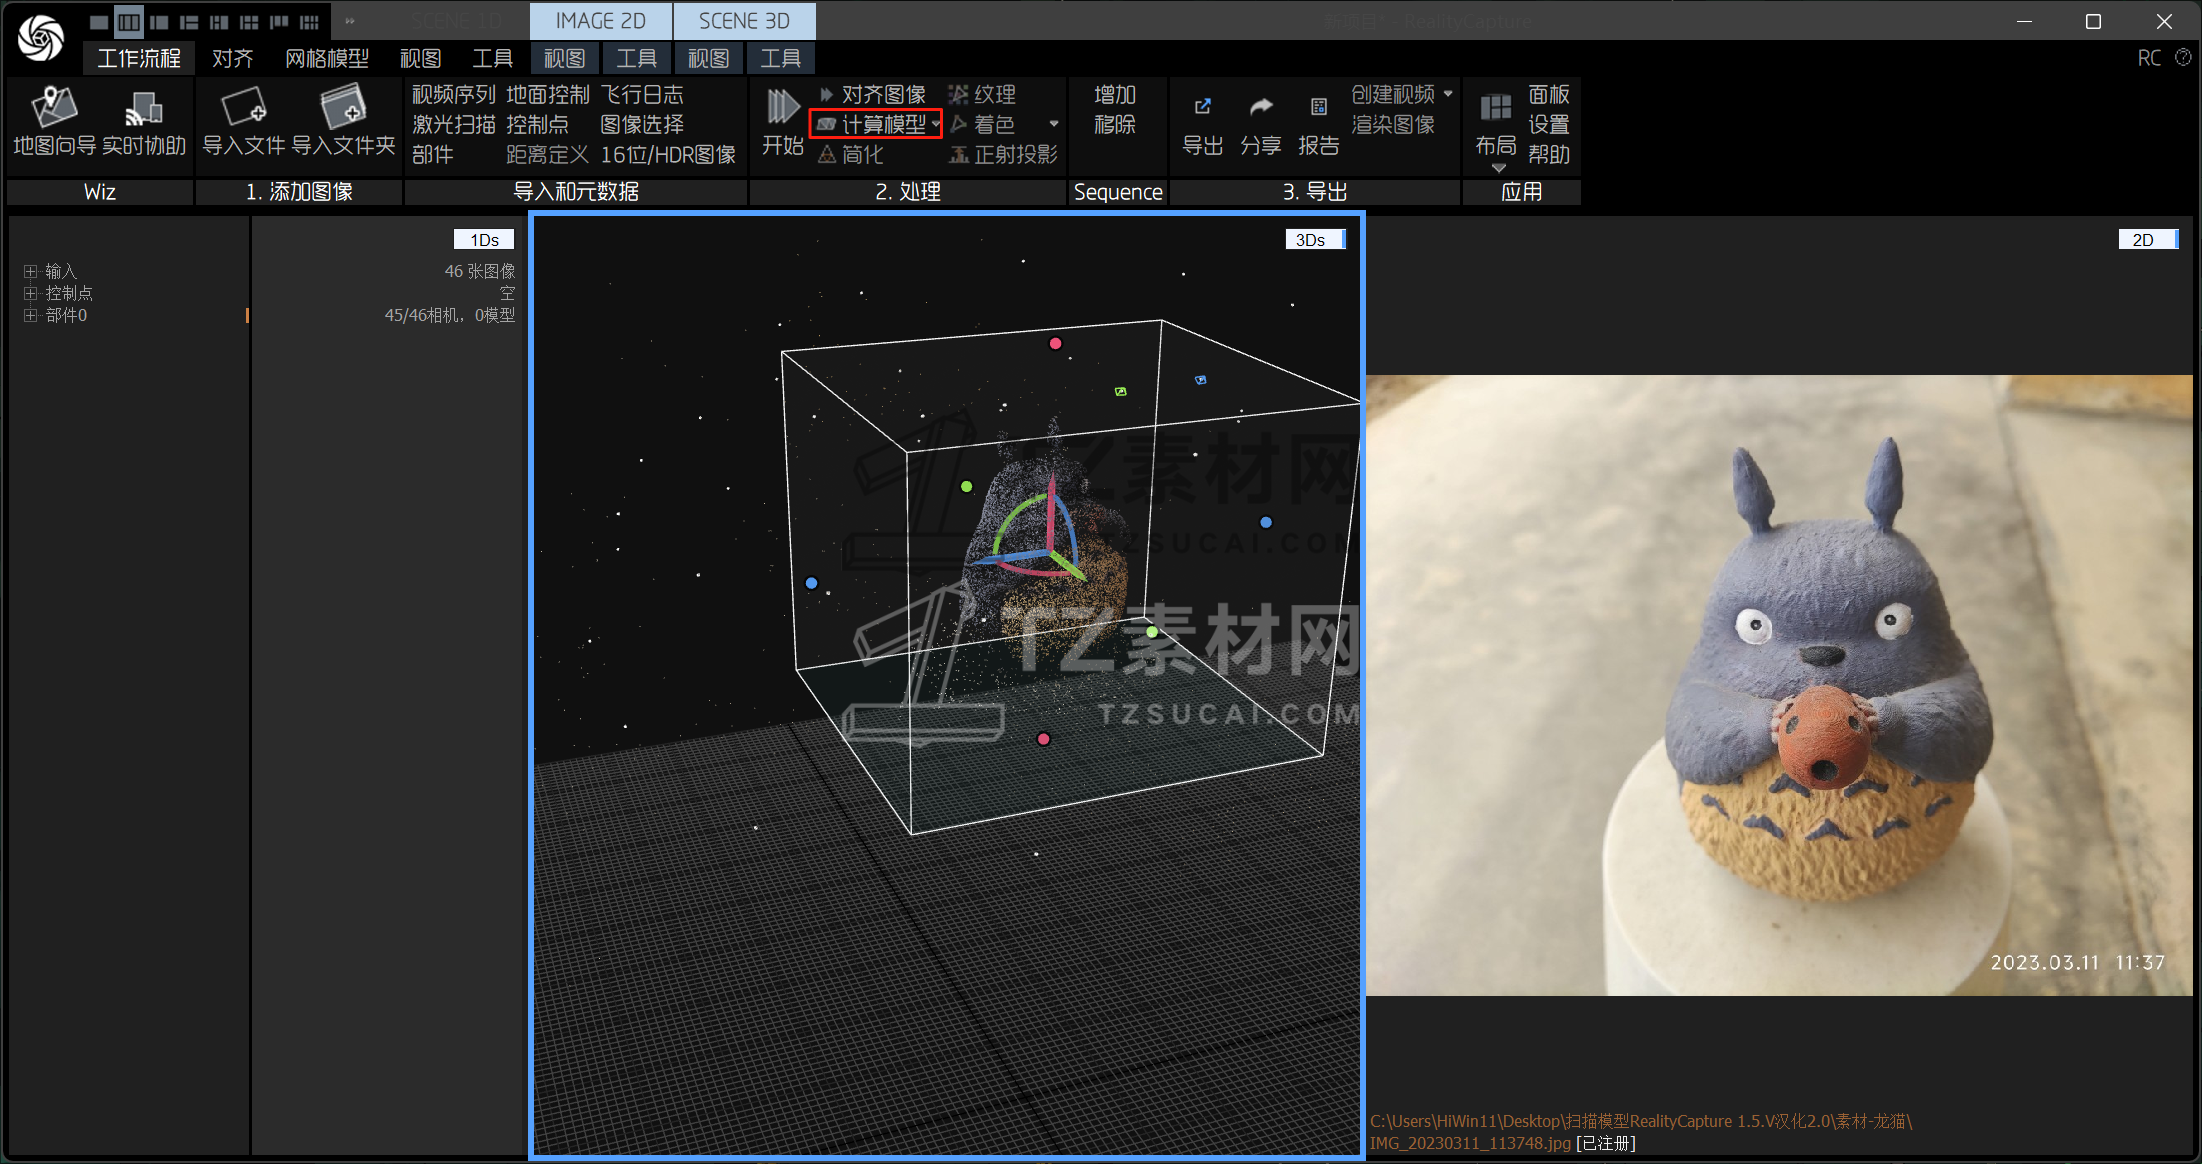Click the 3Ds view label
This screenshot has width=2202, height=1164.
[x=1315, y=240]
